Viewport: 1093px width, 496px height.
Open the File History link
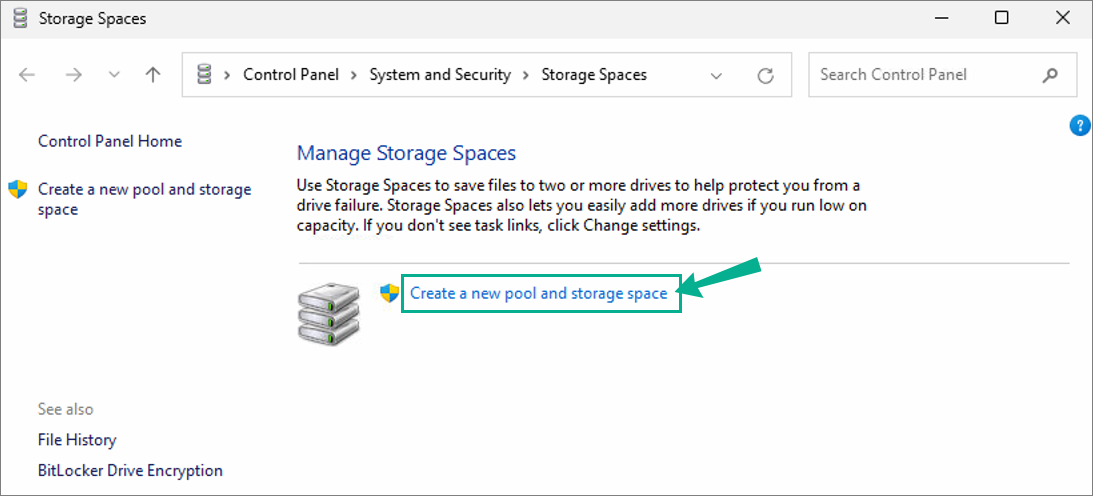[x=77, y=440]
